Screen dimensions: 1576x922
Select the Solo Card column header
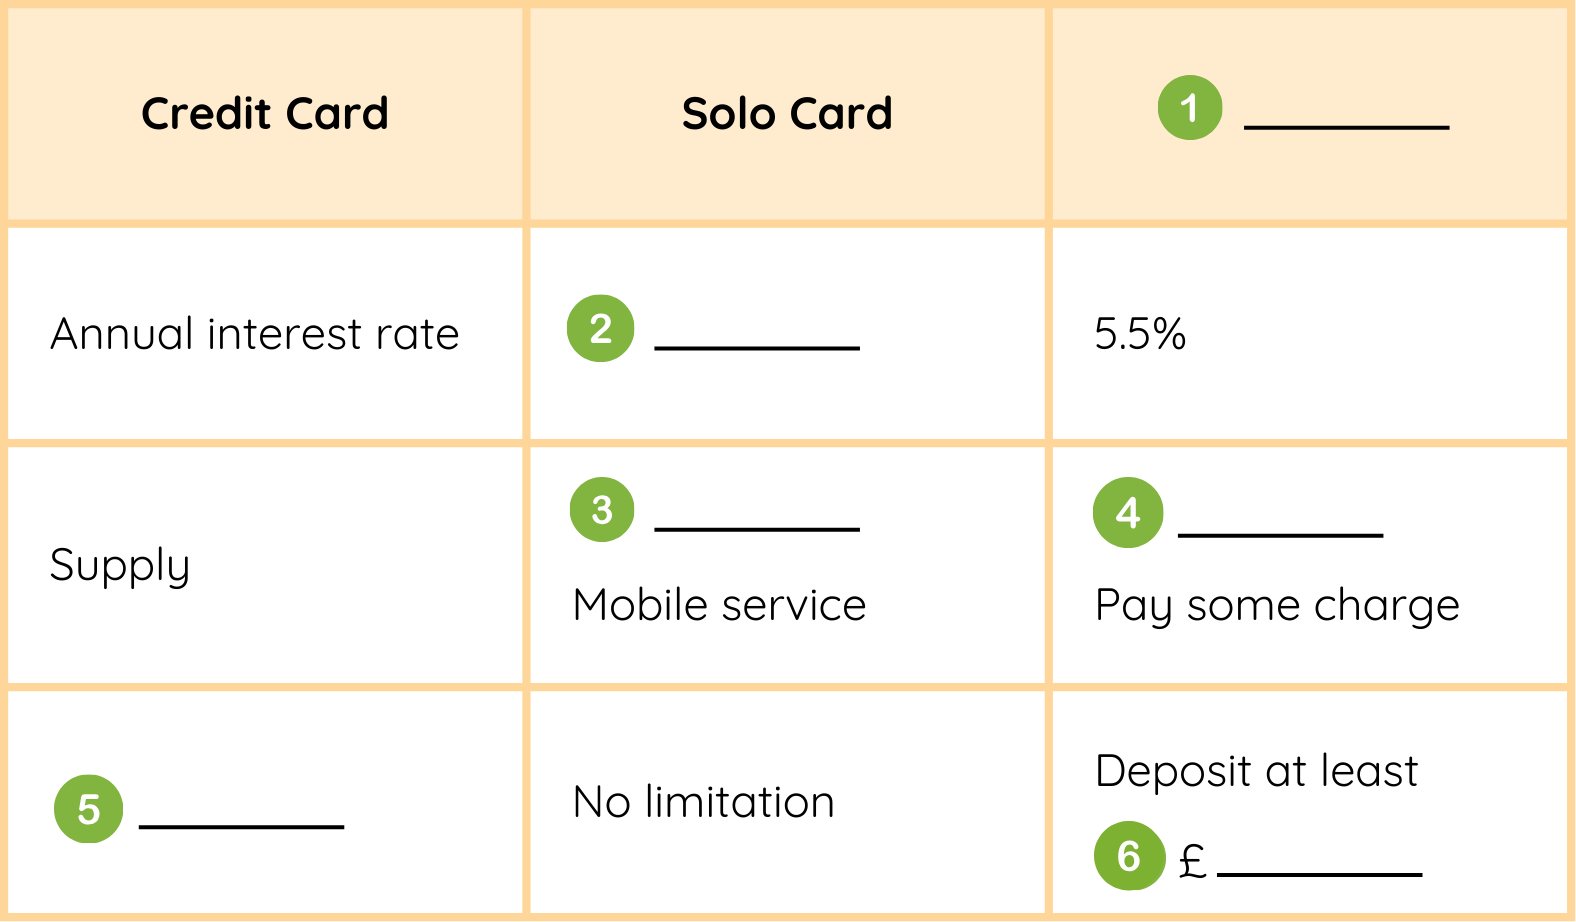coord(787,114)
